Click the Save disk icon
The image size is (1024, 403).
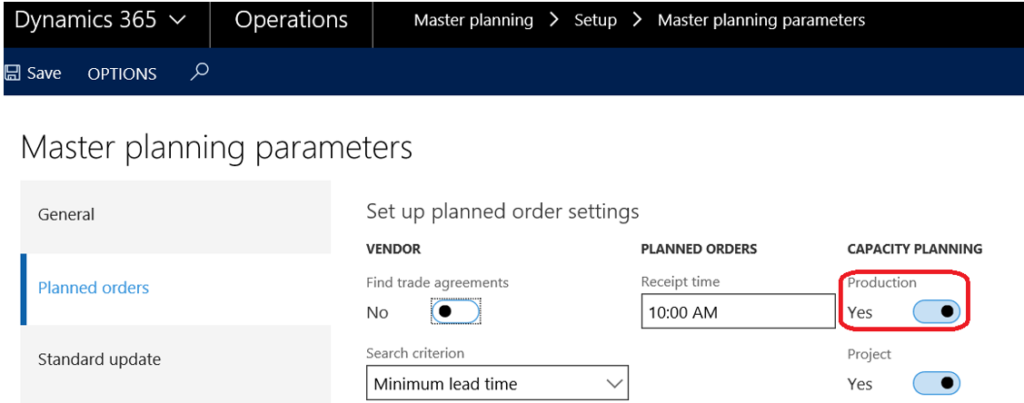pyautogui.click(x=12, y=73)
